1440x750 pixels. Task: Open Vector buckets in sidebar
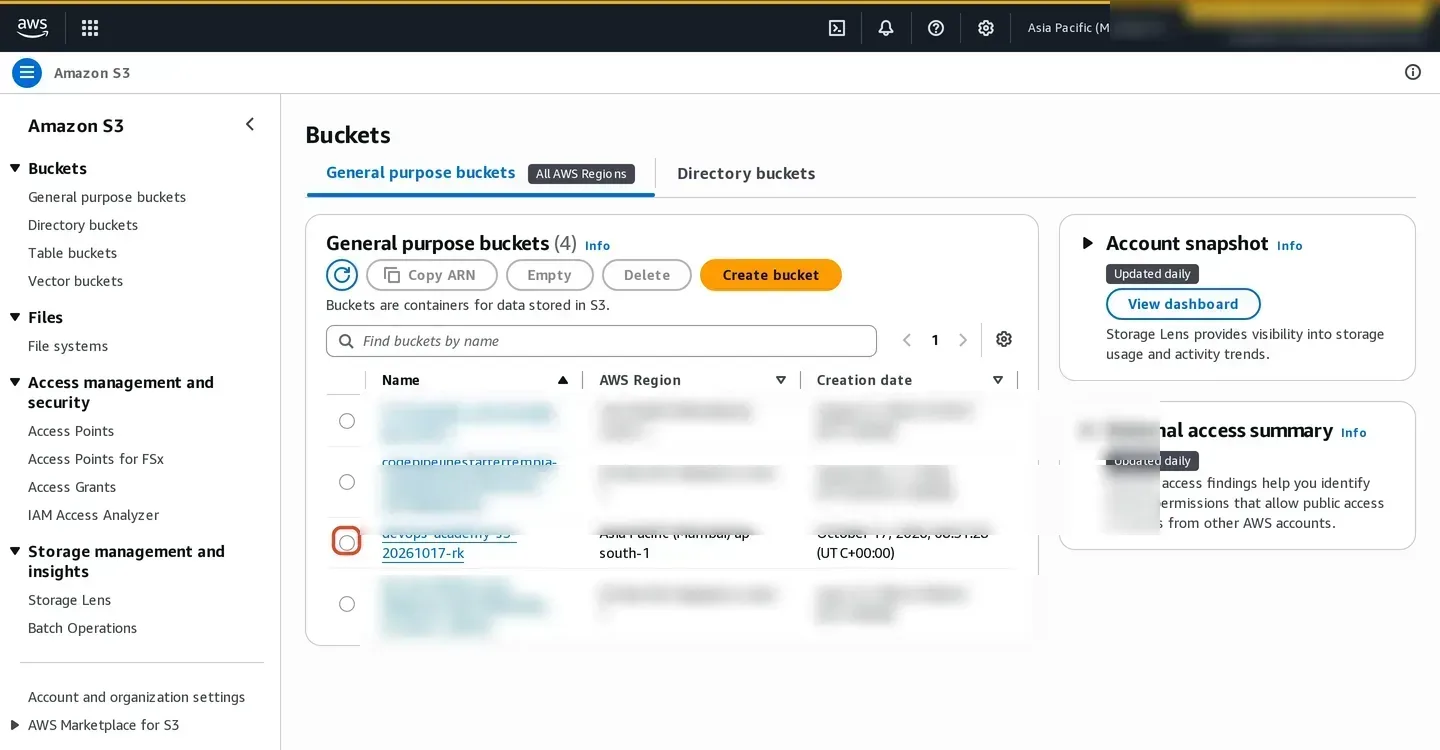coord(75,281)
